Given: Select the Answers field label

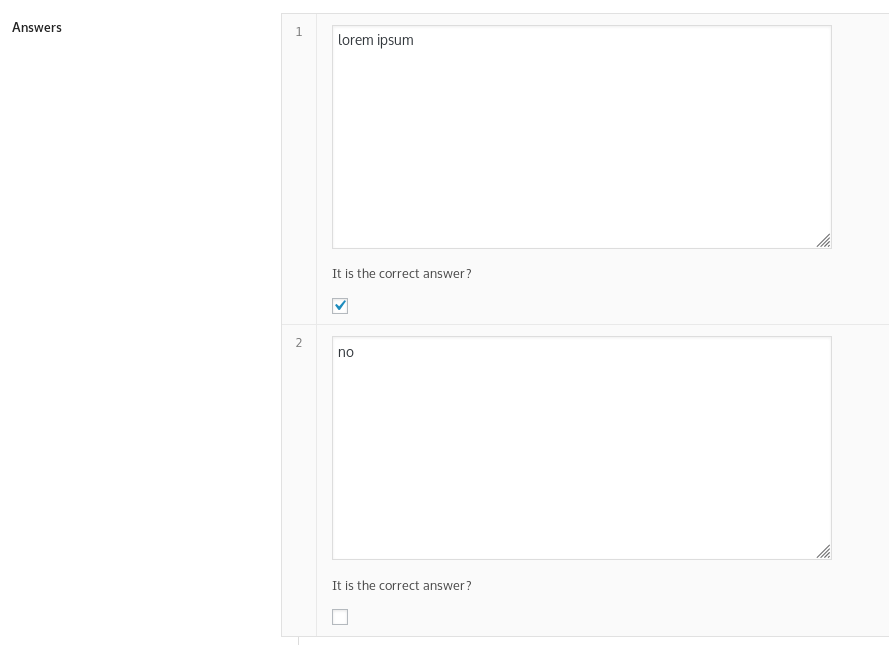Looking at the screenshot, I should click(x=37, y=27).
